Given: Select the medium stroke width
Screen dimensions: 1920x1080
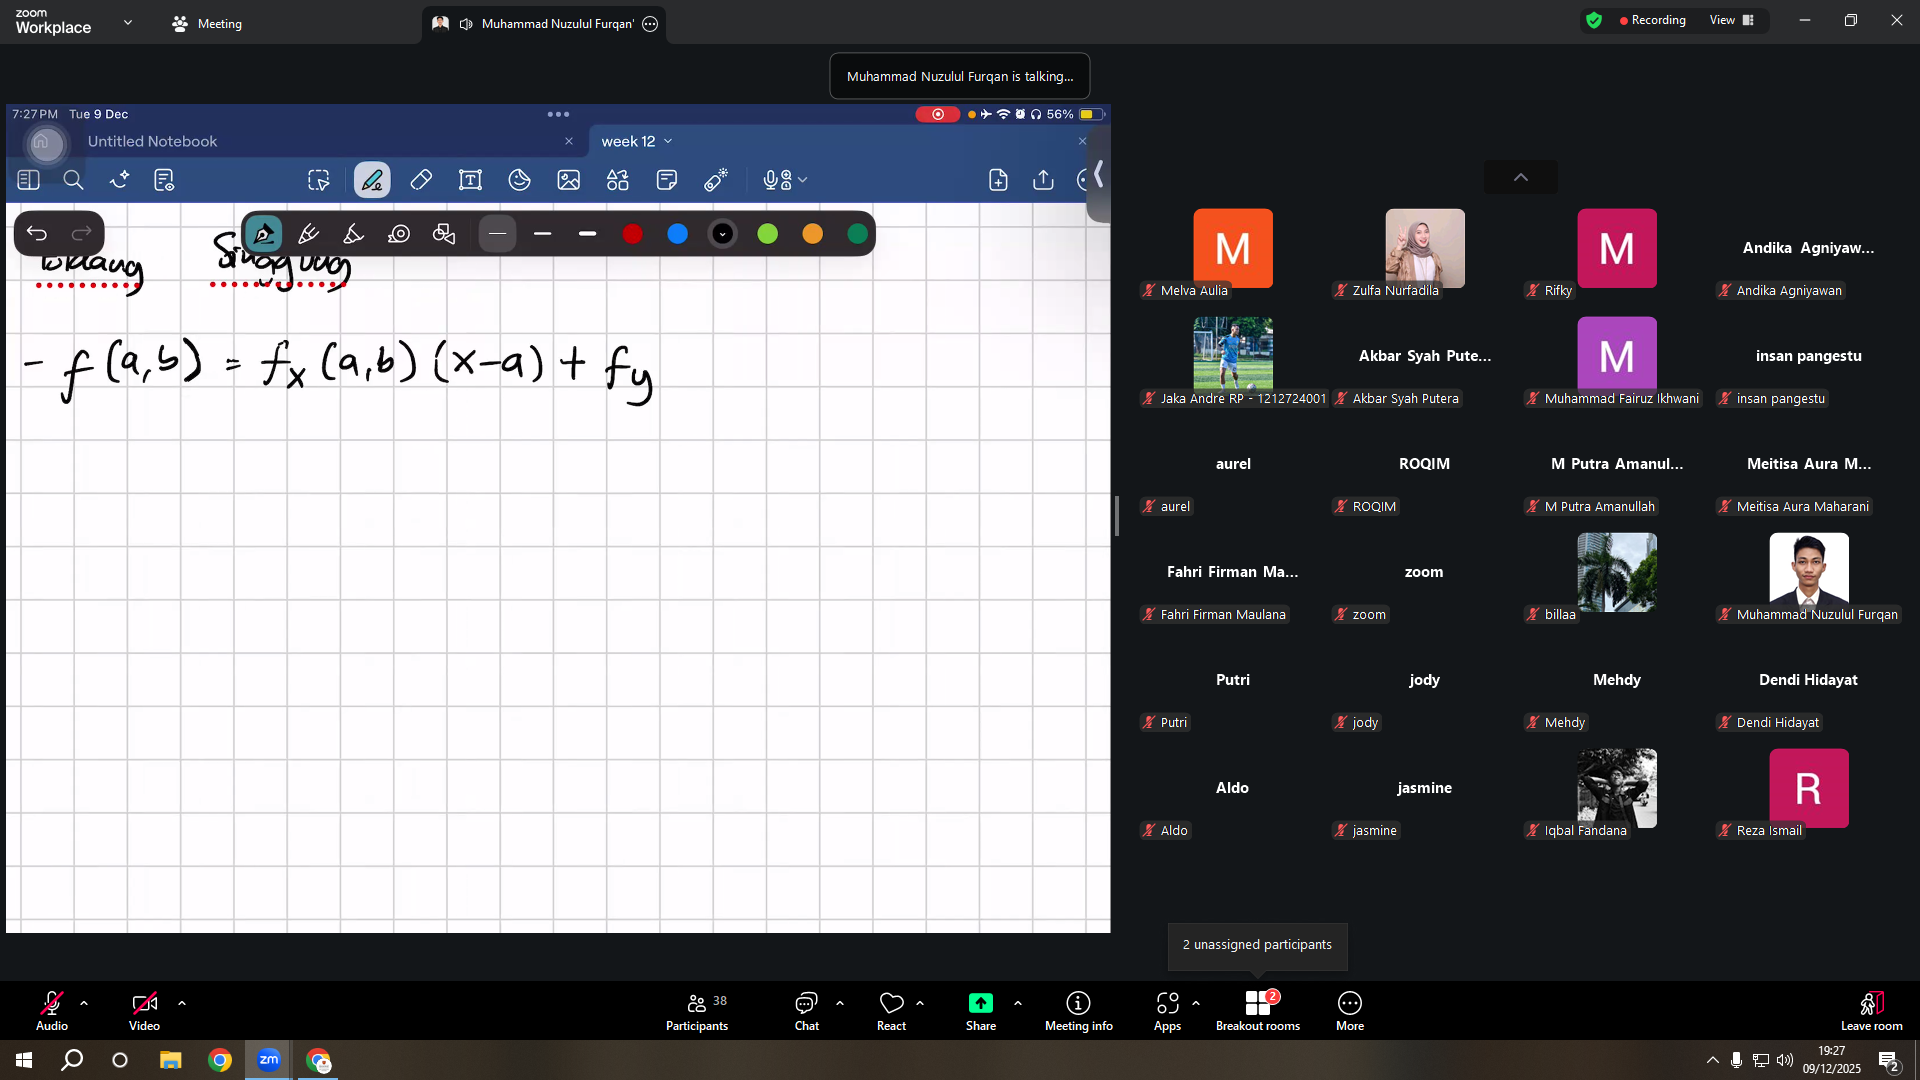Looking at the screenshot, I should click(543, 234).
